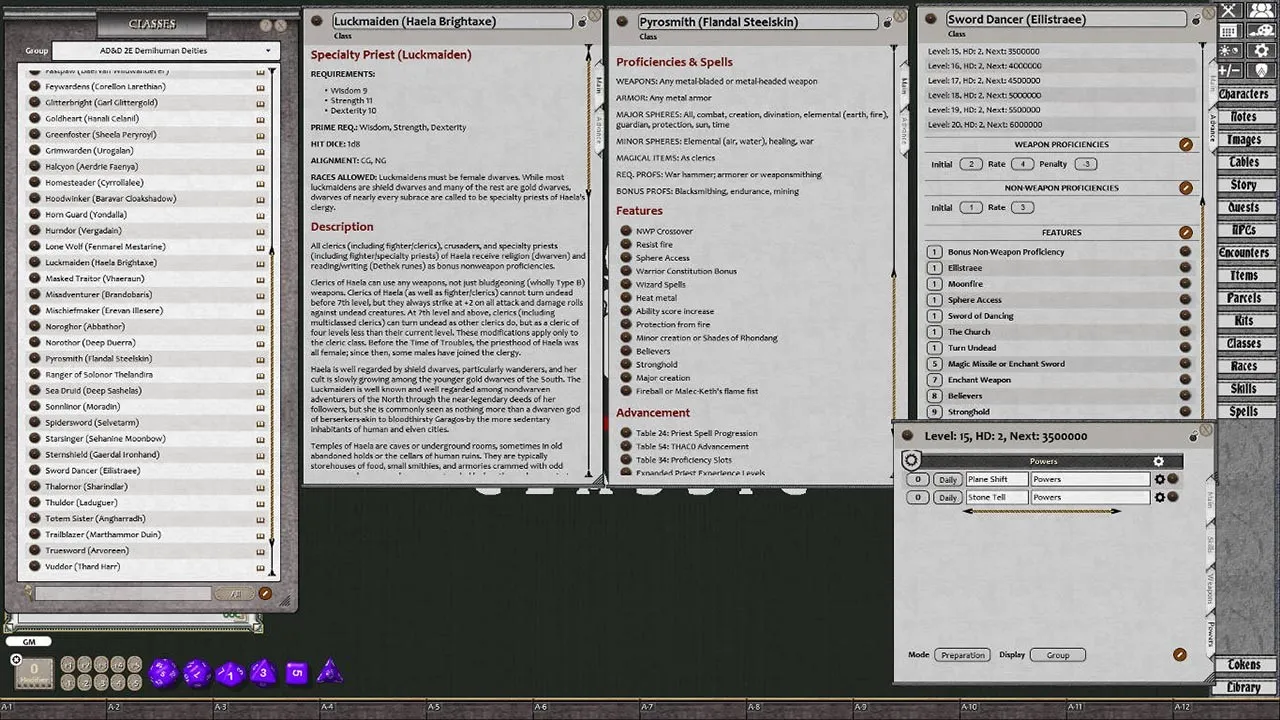Select the Powers tab in Level 15 window
The height and width of the screenshot is (720, 1280).
(1210, 633)
